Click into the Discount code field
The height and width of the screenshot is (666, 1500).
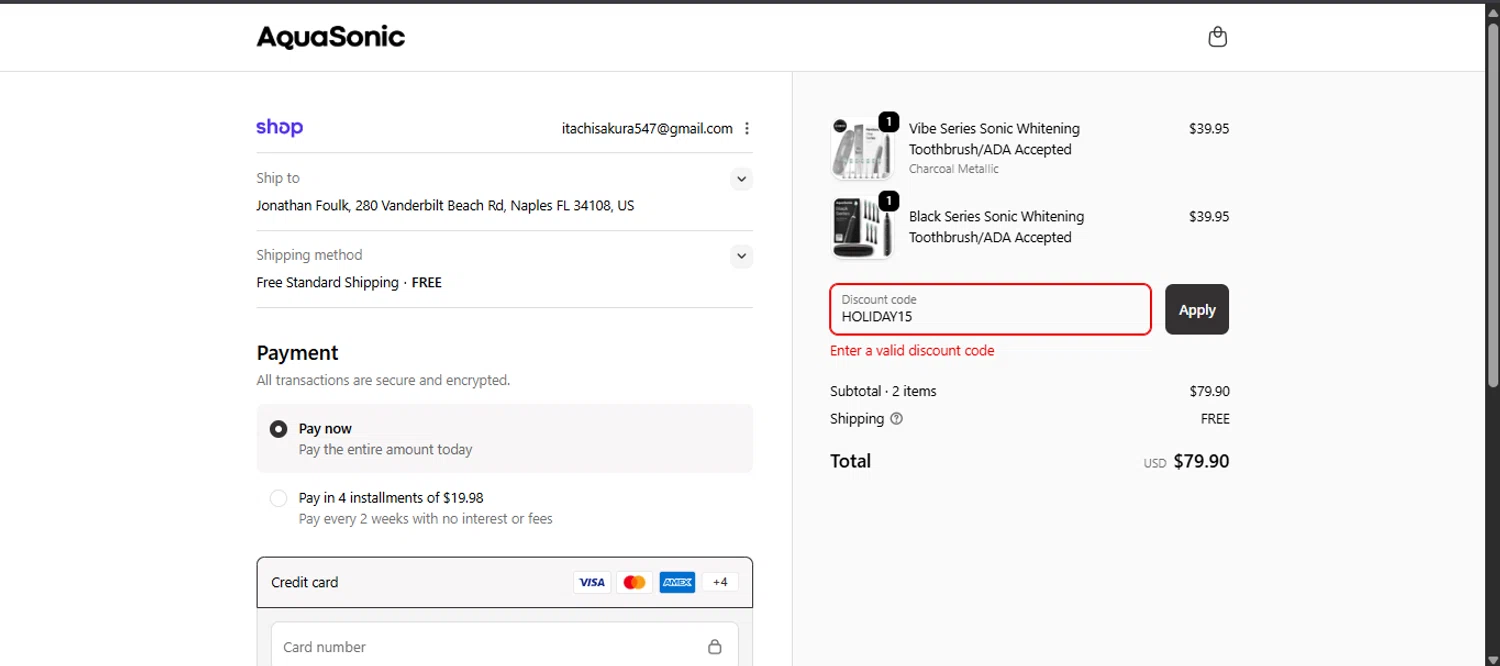coord(990,309)
